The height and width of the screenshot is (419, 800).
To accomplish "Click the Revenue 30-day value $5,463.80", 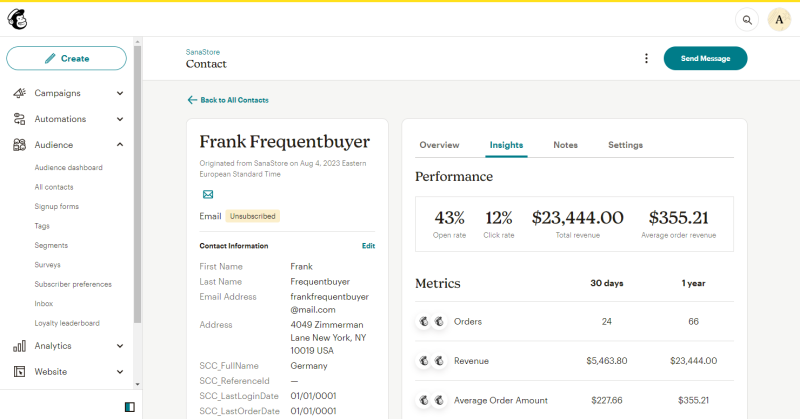I will (607, 361).
